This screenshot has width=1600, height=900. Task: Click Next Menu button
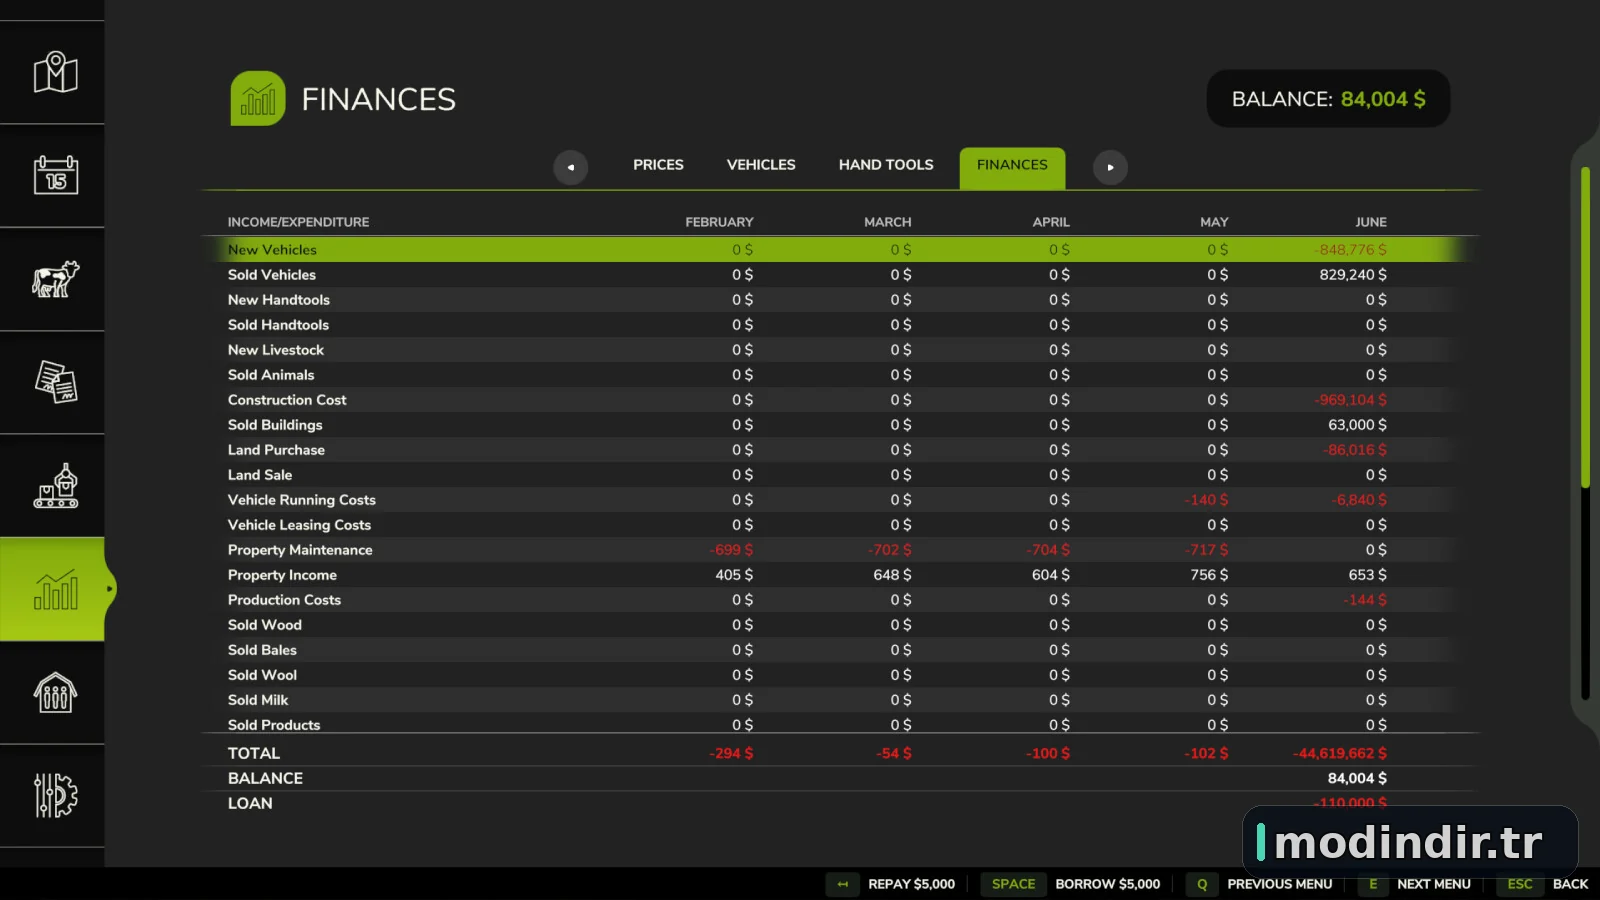coord(1433,884)
